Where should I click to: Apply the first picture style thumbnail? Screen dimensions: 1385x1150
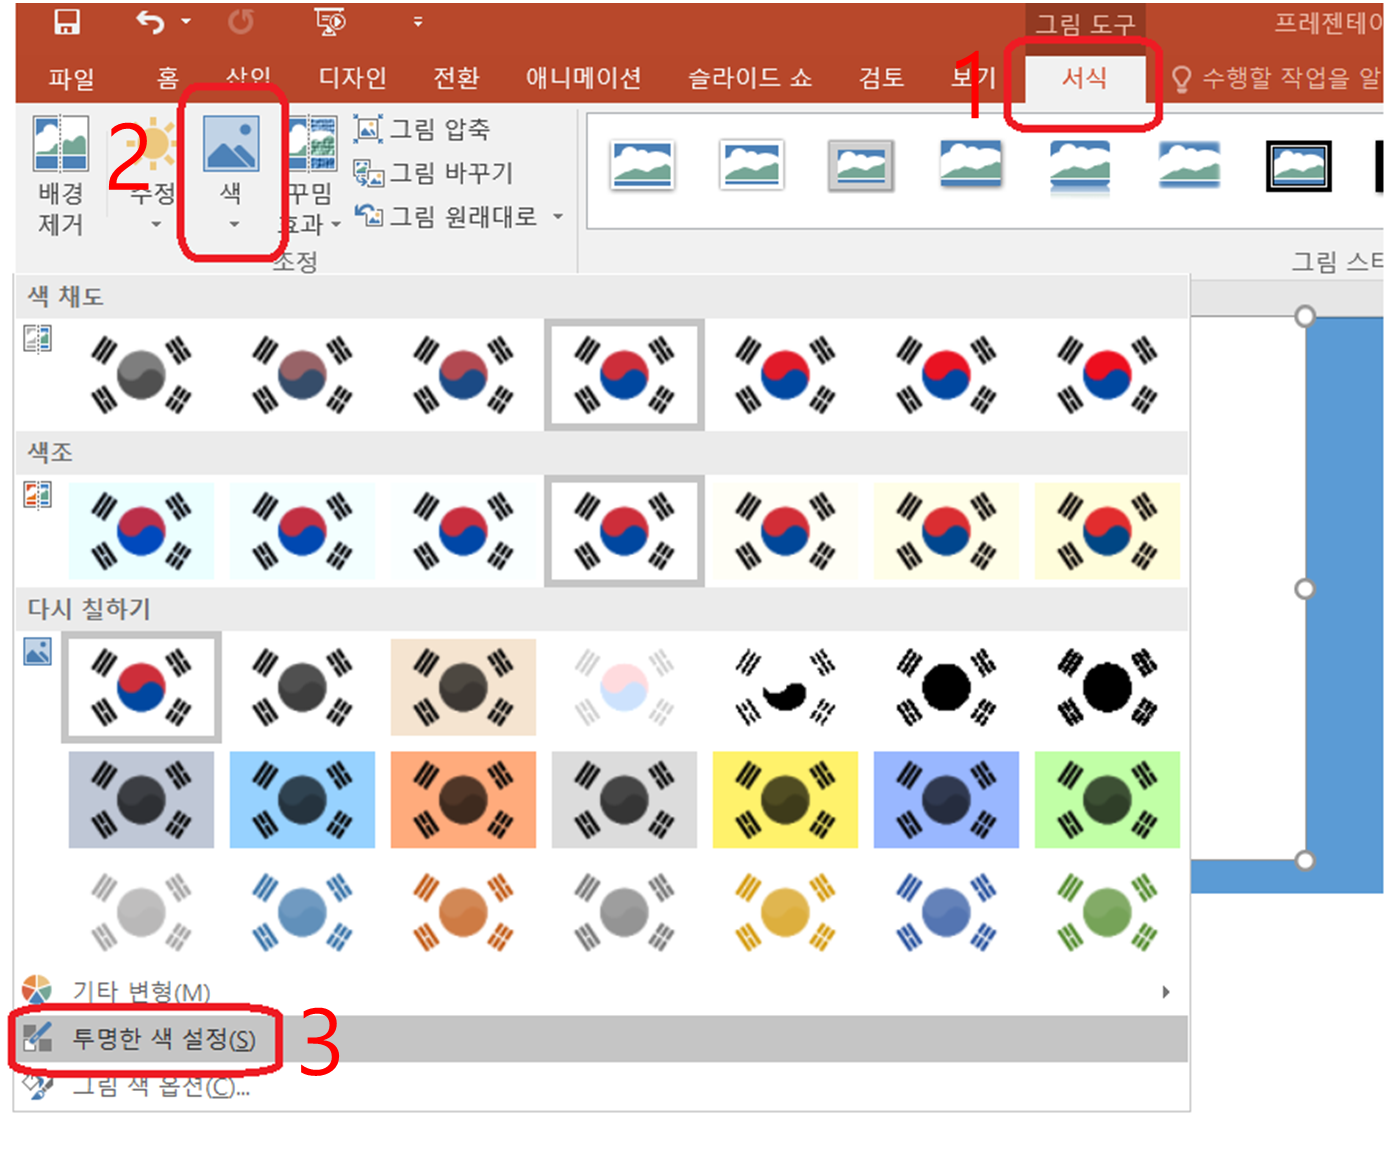[x=642, y=166]
